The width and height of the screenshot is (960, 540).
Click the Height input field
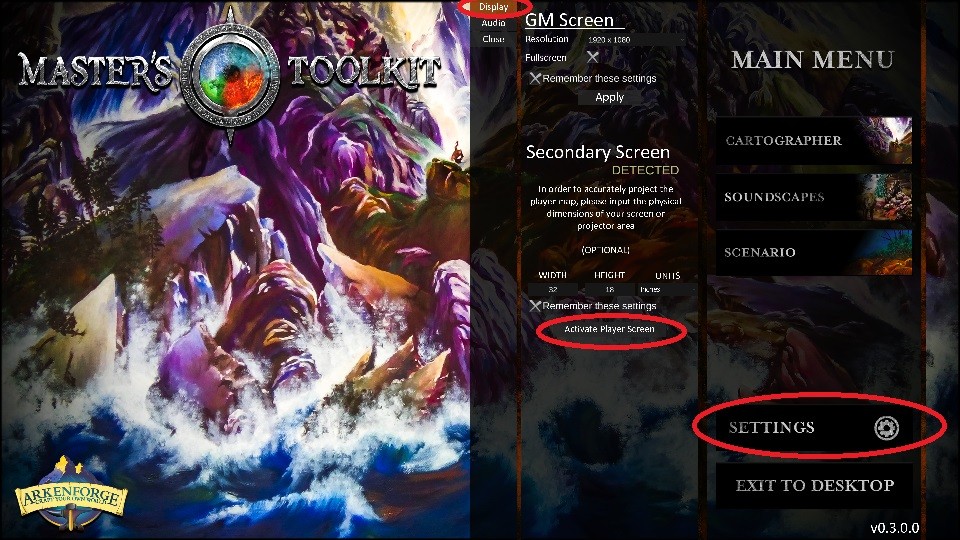click(610, 289)
